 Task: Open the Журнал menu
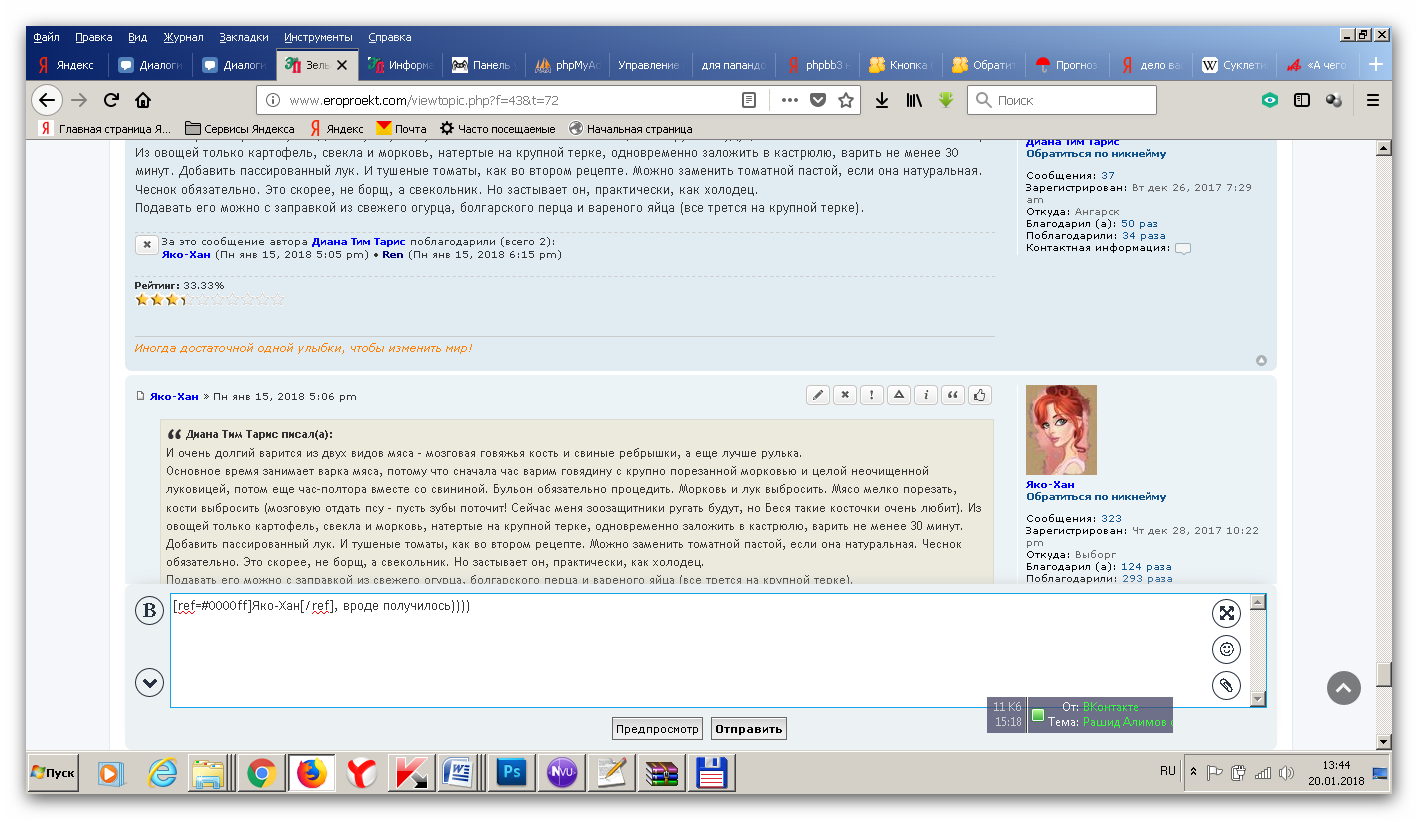(x=183, y=37)
